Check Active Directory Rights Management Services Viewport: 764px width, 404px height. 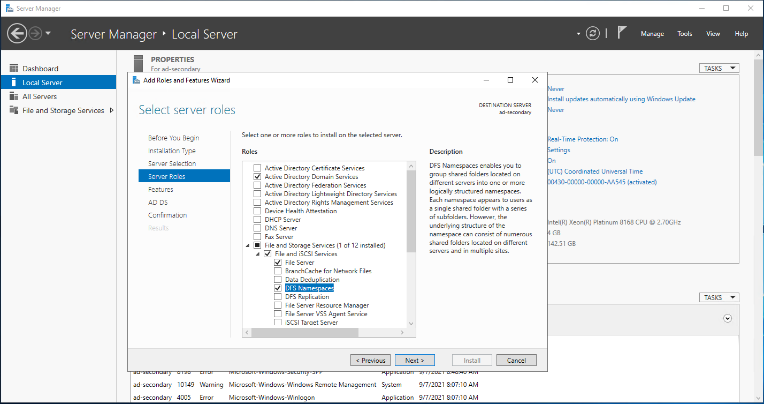point(257,202)
